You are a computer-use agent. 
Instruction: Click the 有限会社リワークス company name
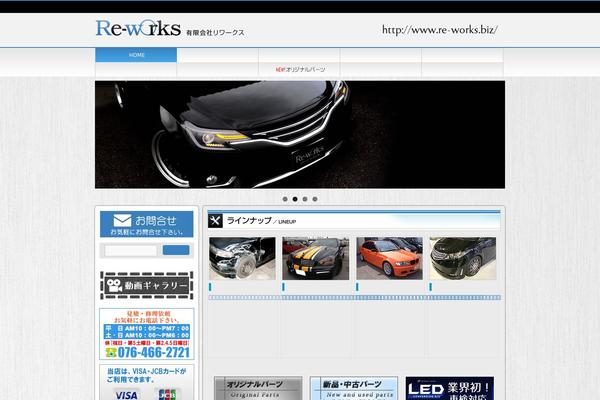pyautogui.click(x=215, y=33)
